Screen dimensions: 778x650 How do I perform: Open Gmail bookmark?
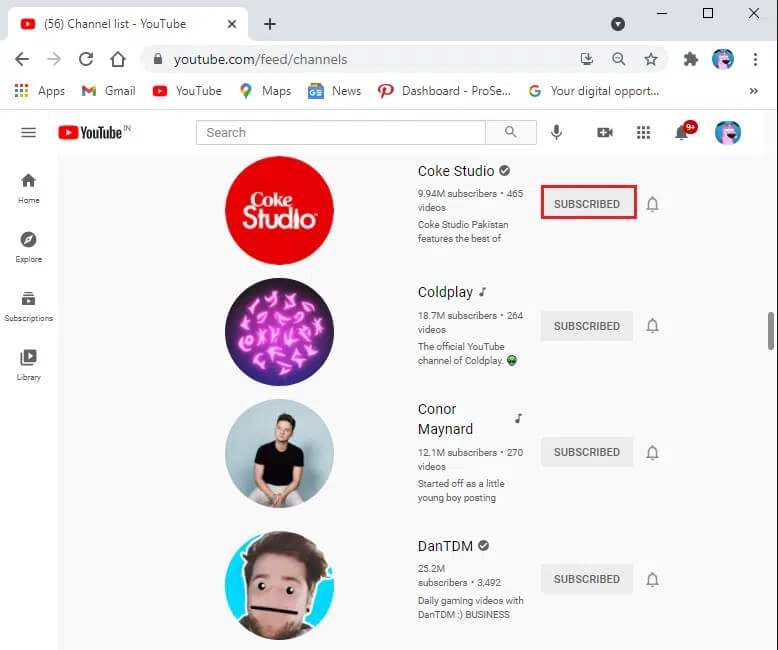coord(108,91)
